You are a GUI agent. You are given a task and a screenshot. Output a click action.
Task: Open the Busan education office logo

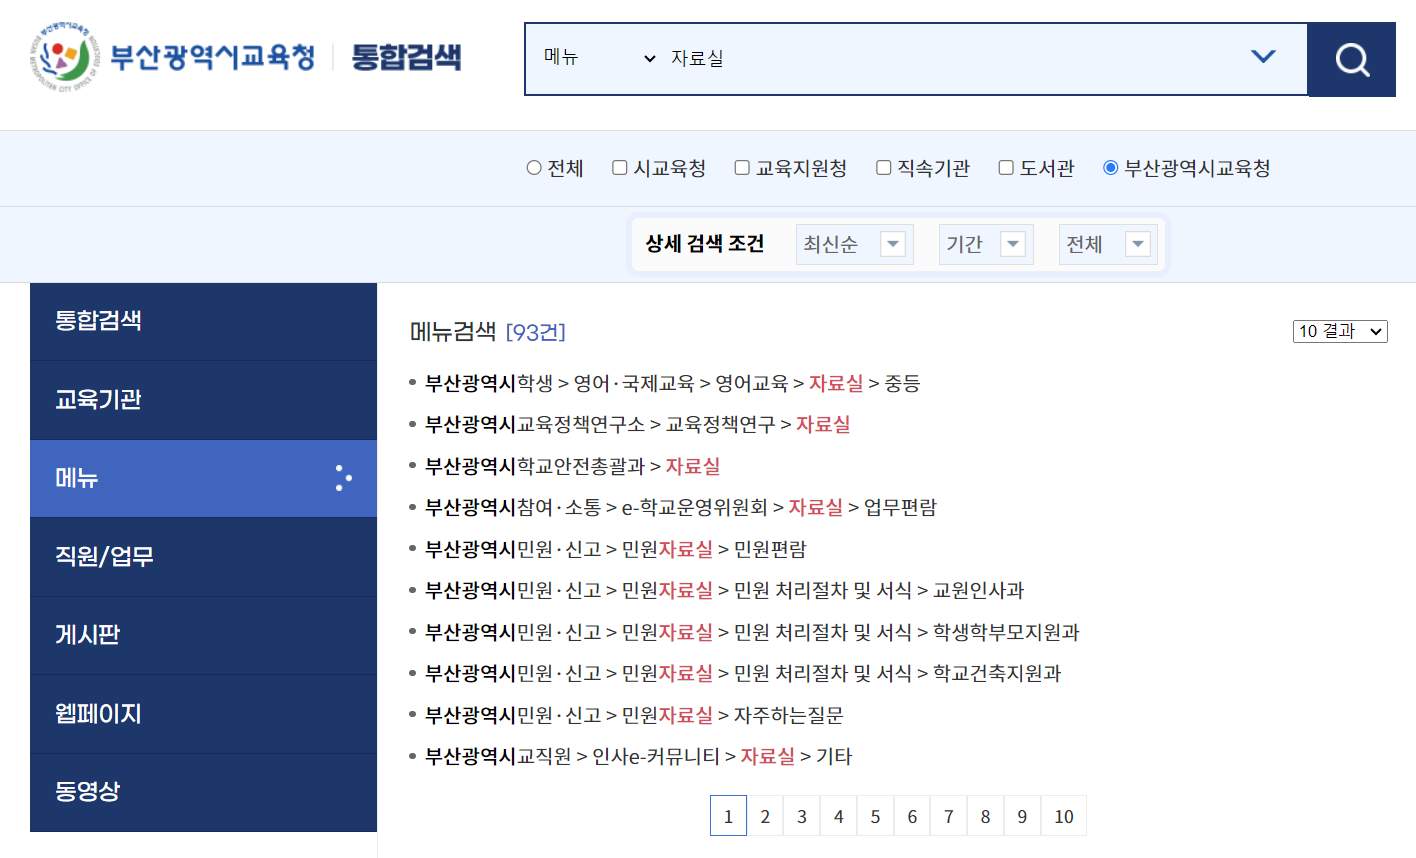pyautogui.click(x=173, y=57)
